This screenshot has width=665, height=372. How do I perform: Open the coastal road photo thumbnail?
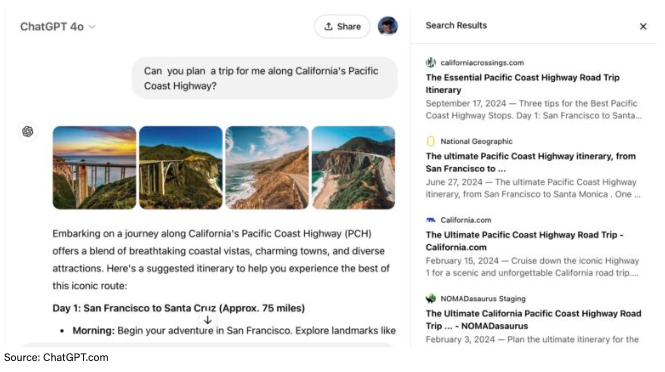point(267,168)
